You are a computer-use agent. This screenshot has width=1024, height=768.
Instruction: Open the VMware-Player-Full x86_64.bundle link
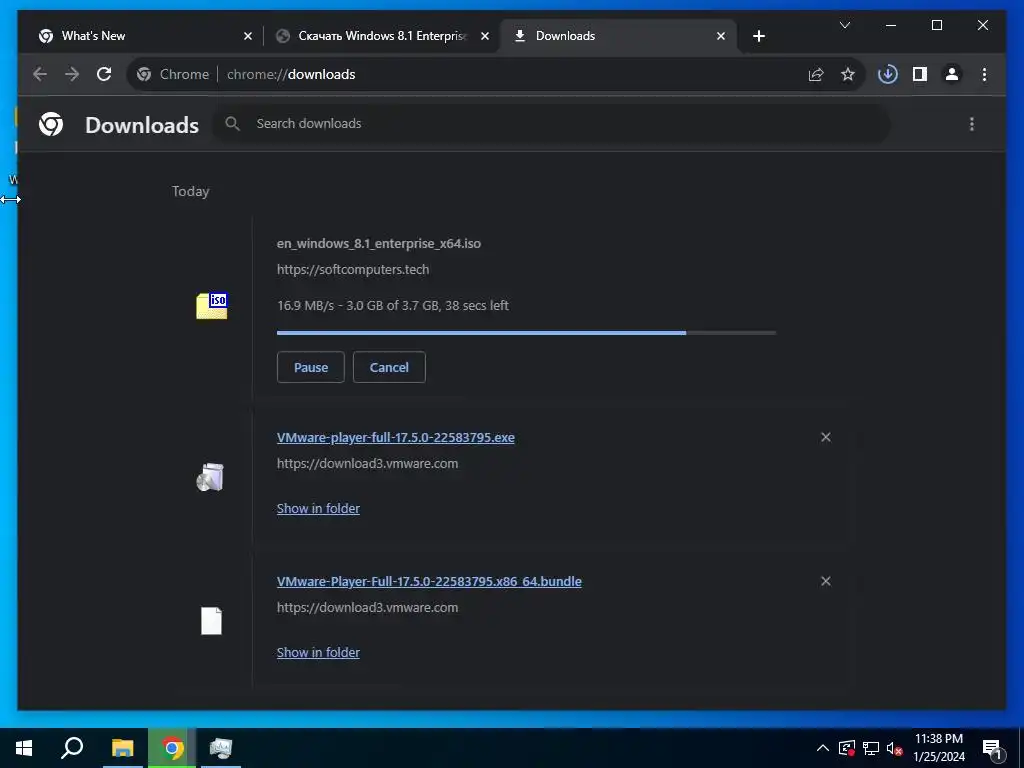tap(429, 581)
